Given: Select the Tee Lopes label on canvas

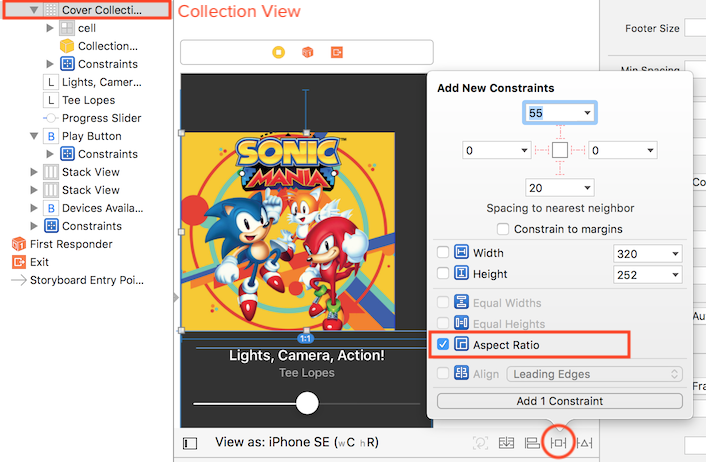Looking at the screenshot, I should pyautogui.click(x=307, y=373).
